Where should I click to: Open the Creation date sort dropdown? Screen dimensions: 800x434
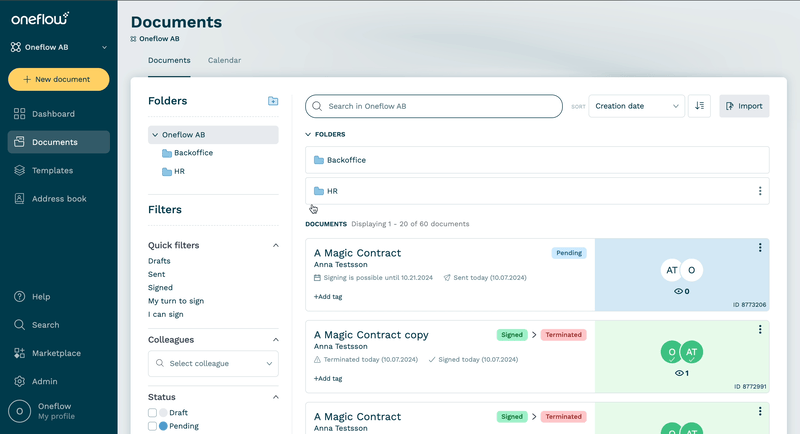click(x=636, y=106)
